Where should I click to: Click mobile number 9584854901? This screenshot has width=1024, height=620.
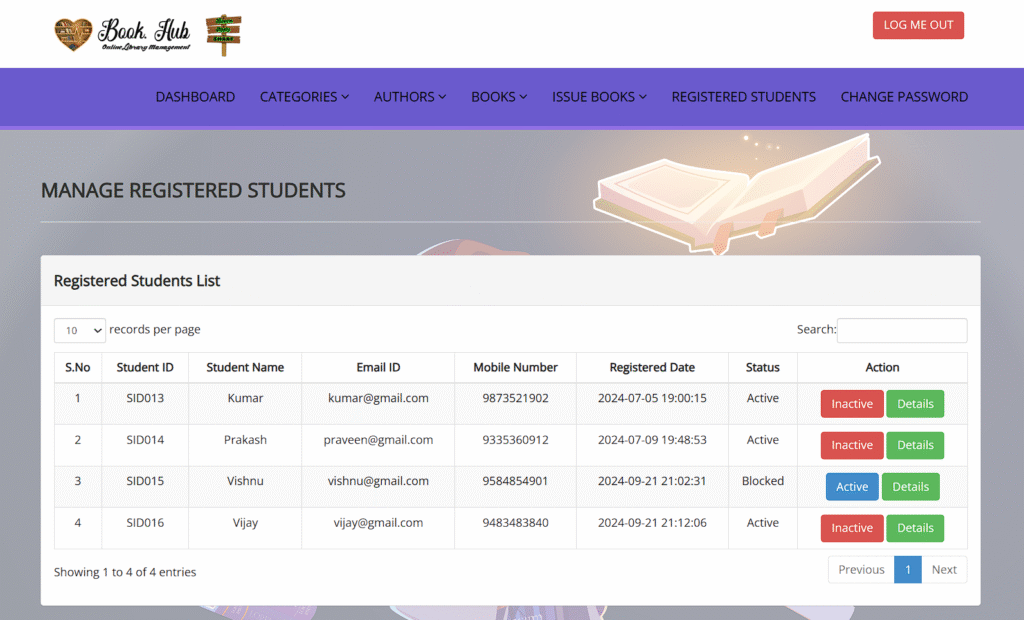click(x=515, y=481)
